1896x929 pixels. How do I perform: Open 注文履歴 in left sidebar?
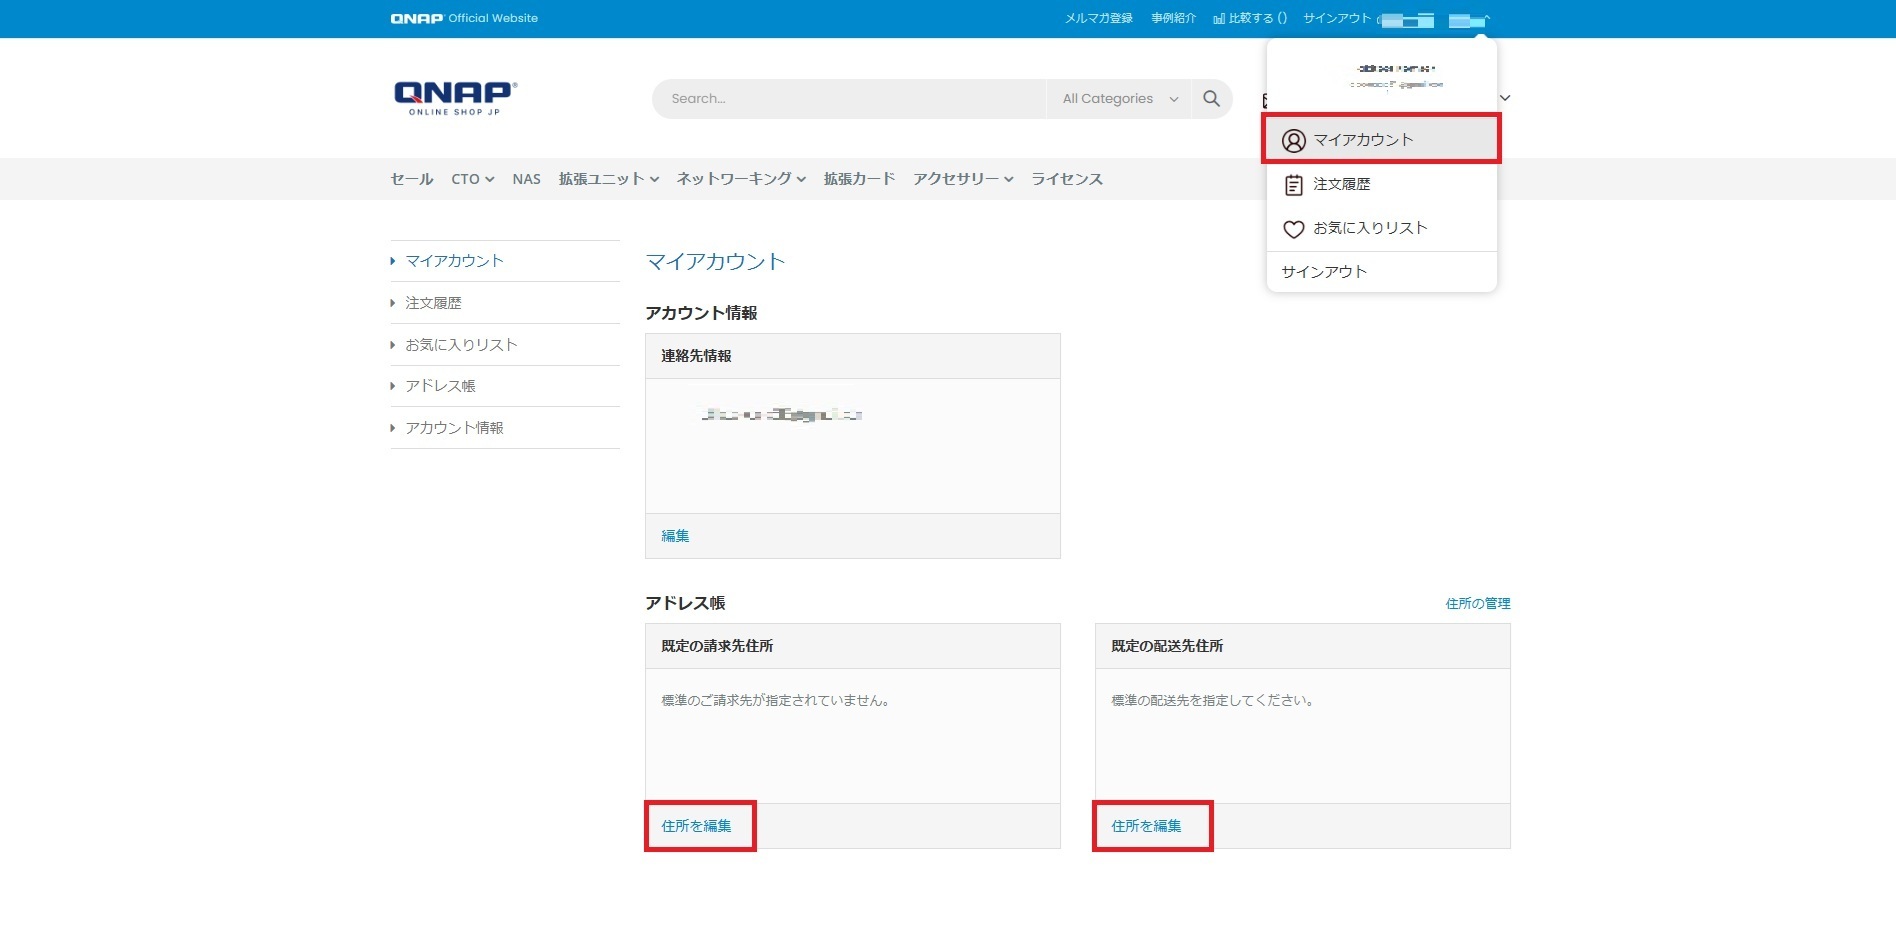pyautogui.click(x=433, y=303)
